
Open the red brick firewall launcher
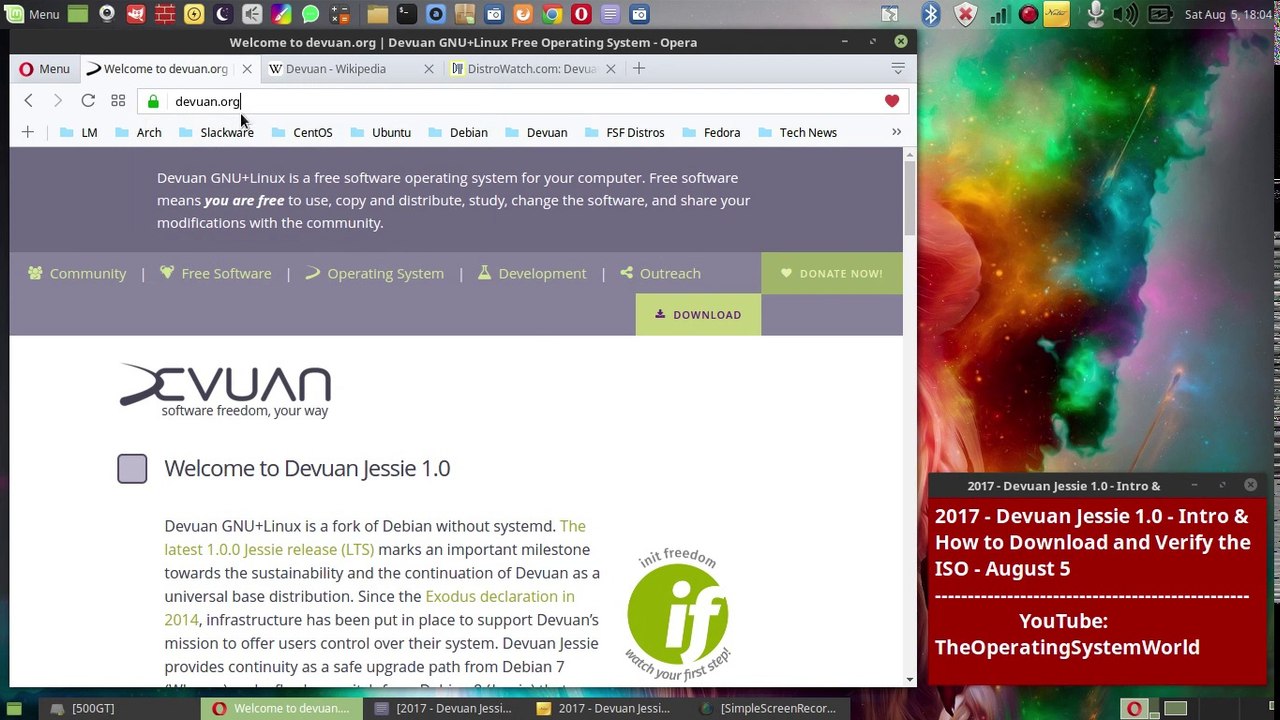click(165, 14)
